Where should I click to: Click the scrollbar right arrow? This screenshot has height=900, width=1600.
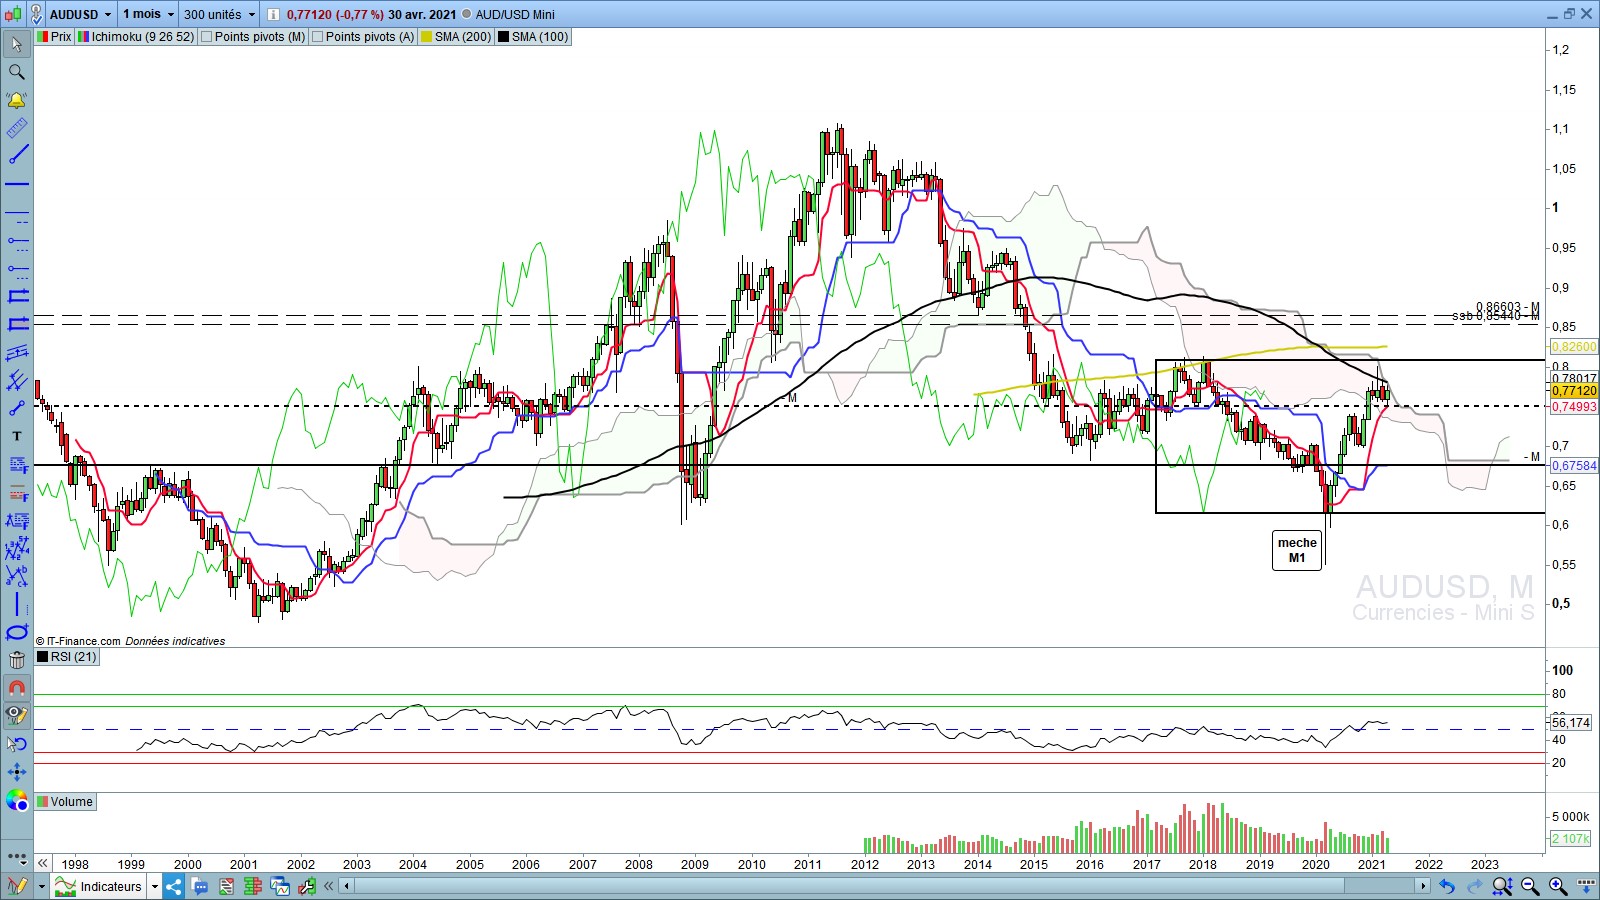coord(1423,886)
